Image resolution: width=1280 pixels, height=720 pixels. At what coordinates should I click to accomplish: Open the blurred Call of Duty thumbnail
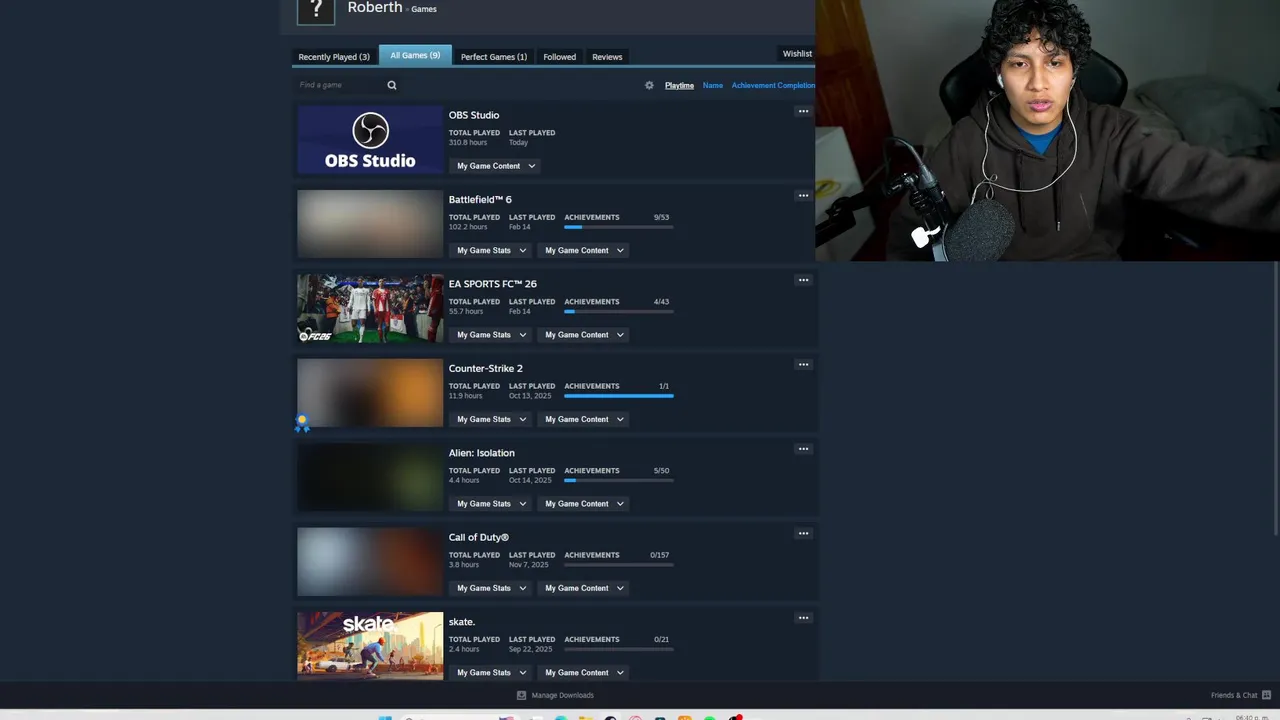370,562
